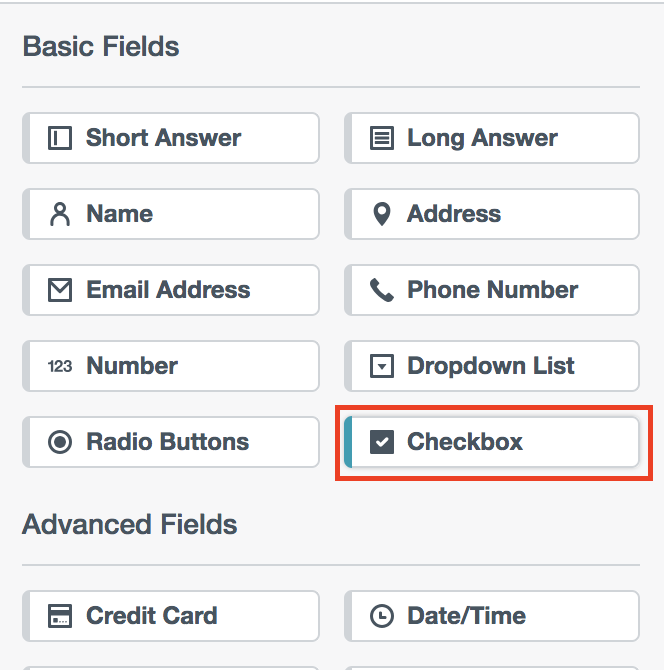This screenshot has height=670, width=664.
Task: Click the Long Answer lines icon
Action: [381, 138]
